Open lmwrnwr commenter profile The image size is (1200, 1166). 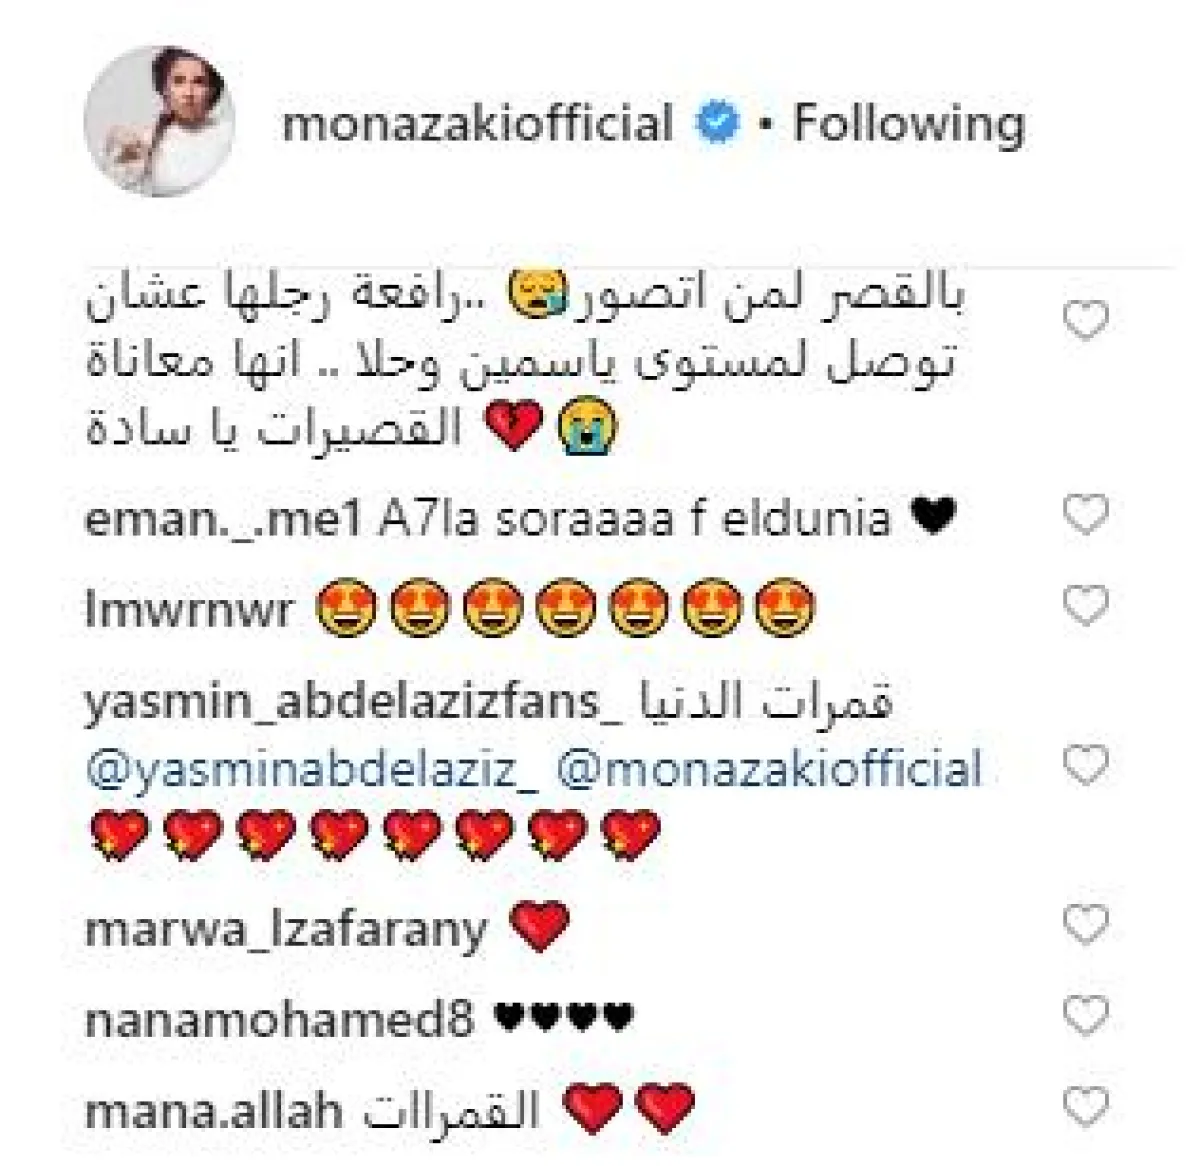tap(189, 610)
